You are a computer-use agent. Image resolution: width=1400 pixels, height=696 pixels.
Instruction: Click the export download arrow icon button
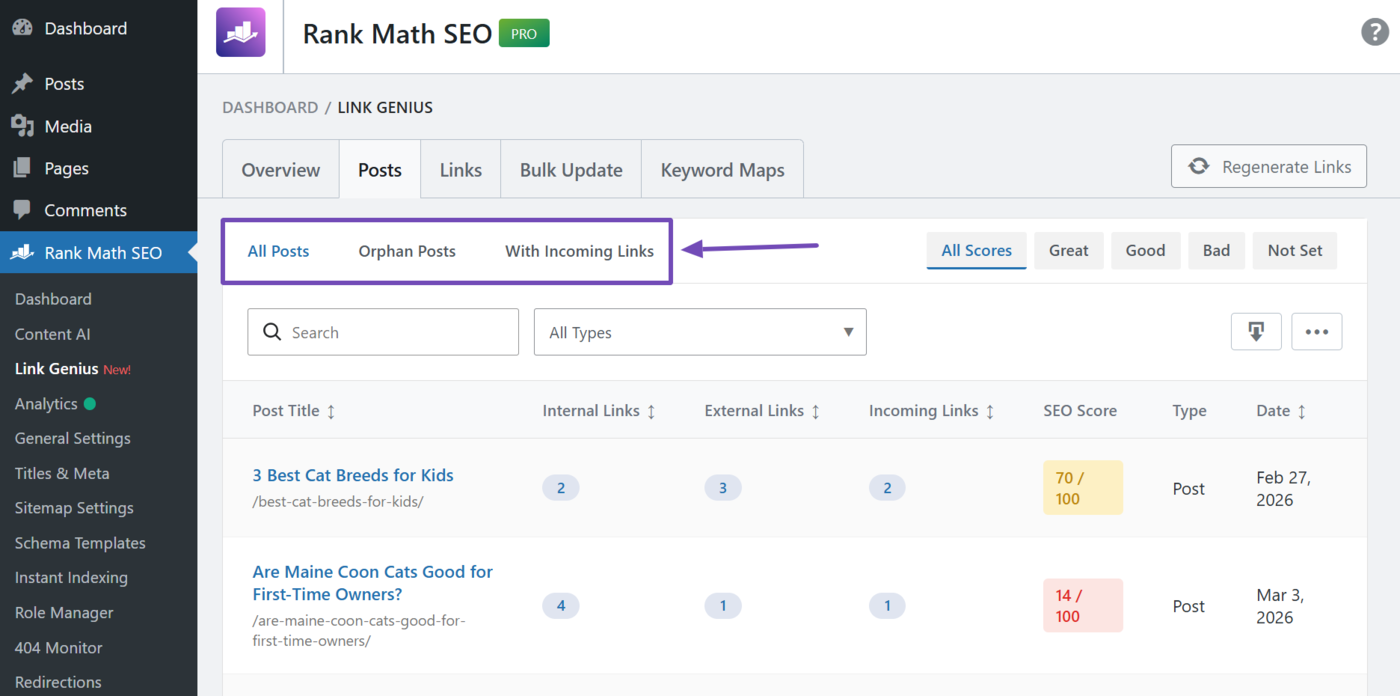pyautogui.click(x=1256, y=332)
